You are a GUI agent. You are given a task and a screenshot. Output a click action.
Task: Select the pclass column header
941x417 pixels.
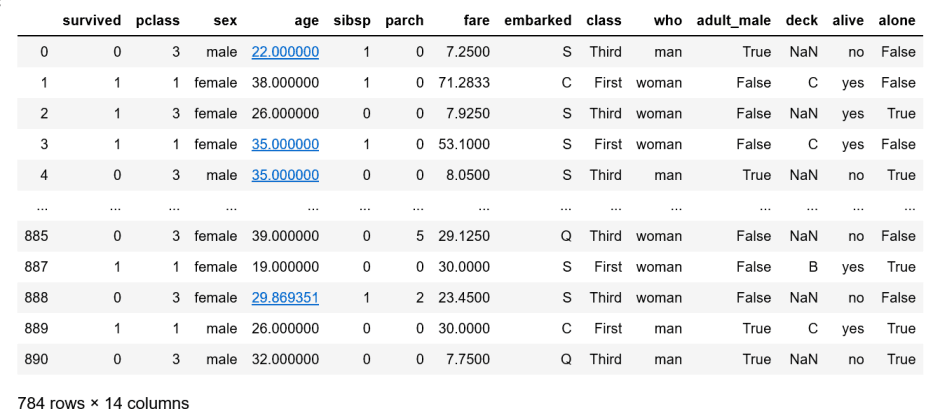[159, 20]
